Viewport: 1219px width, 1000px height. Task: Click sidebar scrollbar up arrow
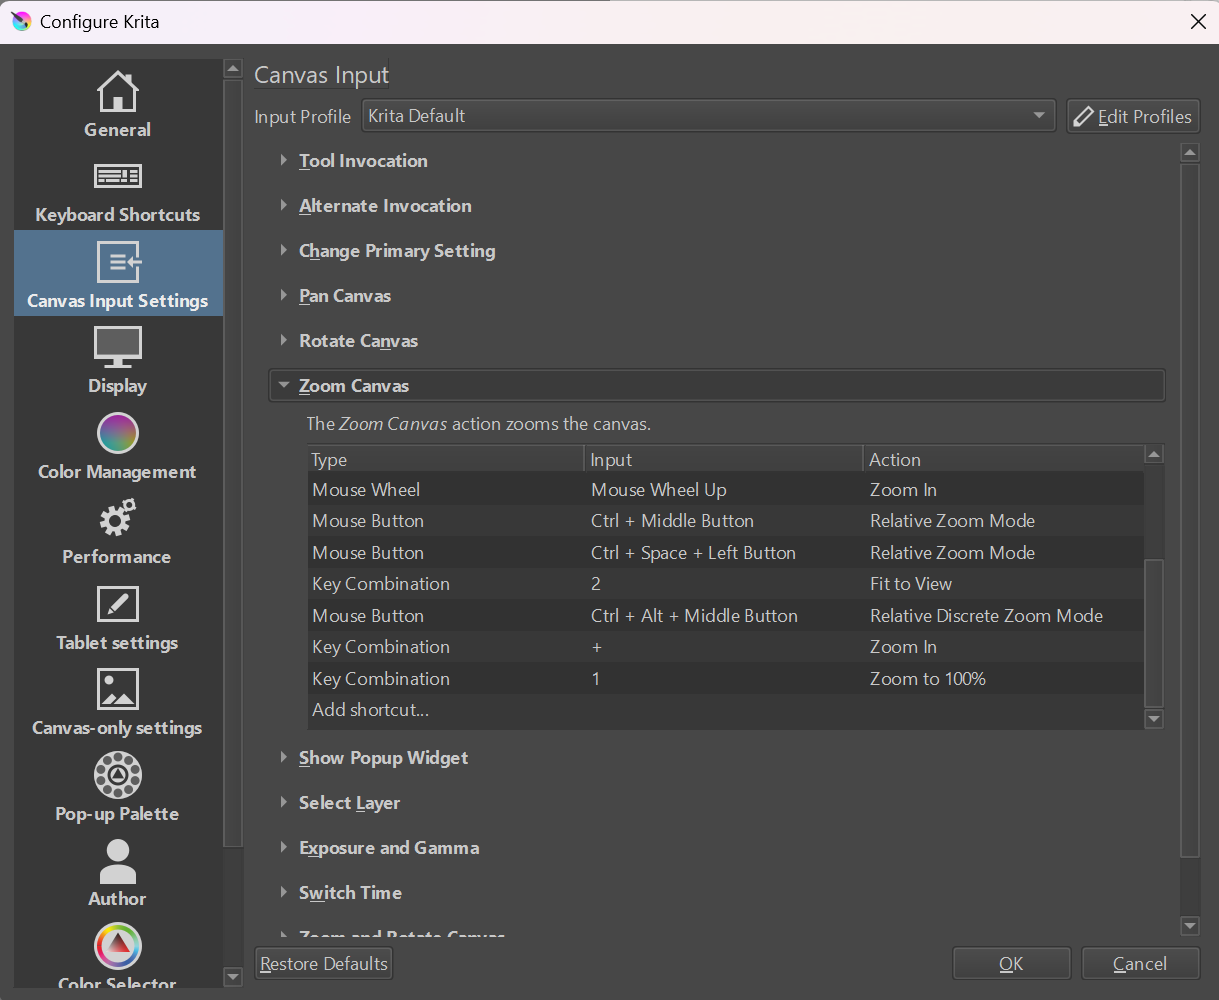(x=233, y=69)
